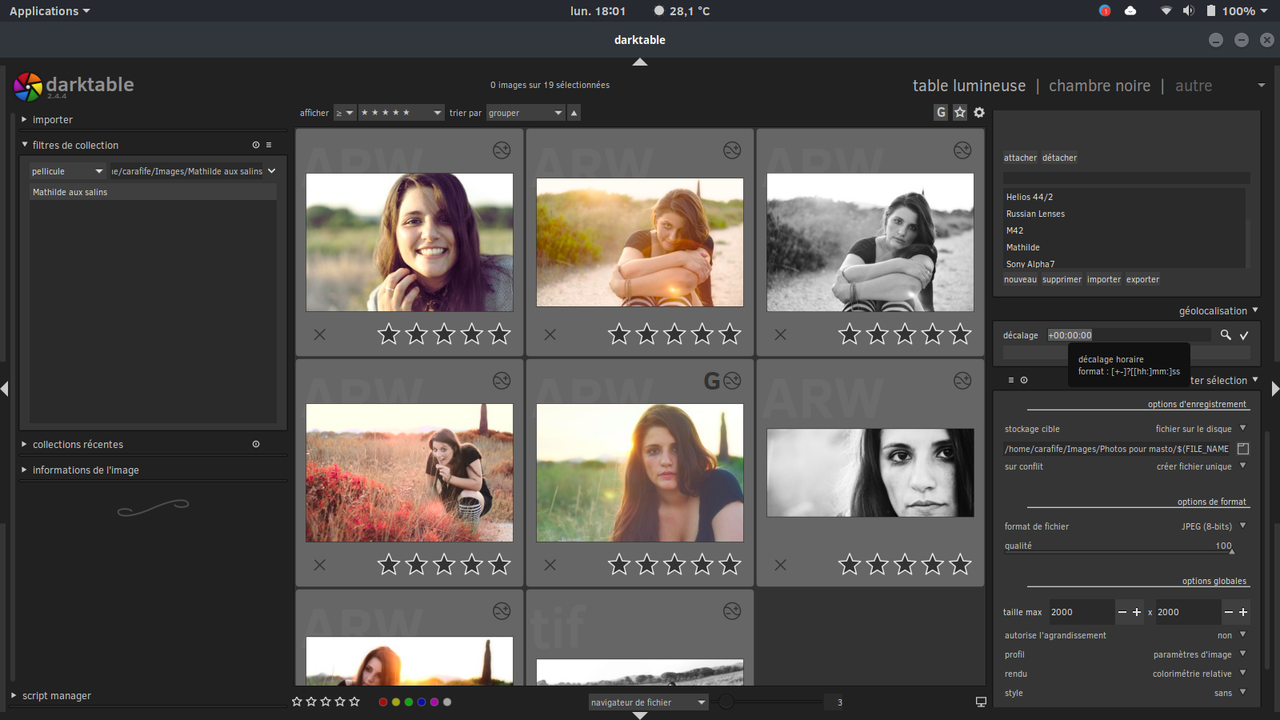Open darktable preferences gear
The height and width of the screenshot is (720, 1280).
[x=979, y=113]
